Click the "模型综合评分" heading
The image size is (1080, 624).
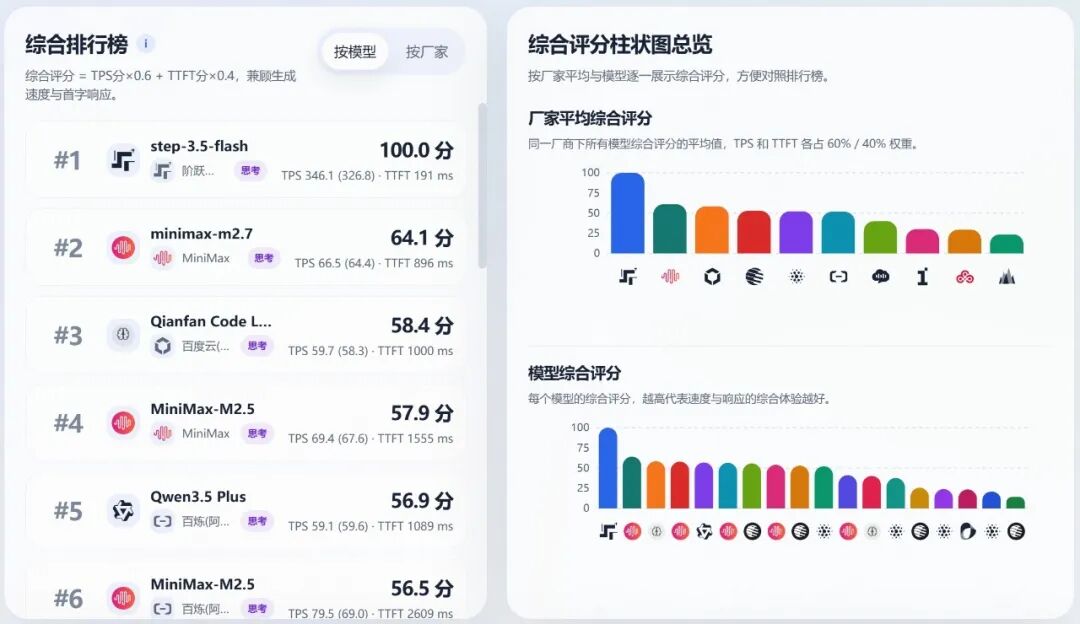[x=574, y=373]
